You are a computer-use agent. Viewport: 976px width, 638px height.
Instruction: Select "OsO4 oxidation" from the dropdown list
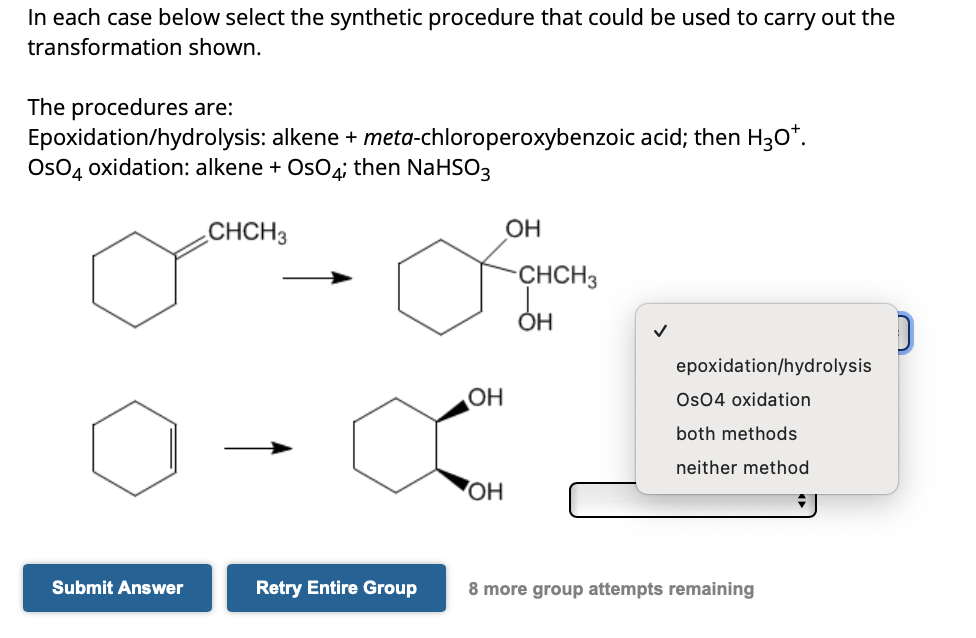(x=744, y=400)
